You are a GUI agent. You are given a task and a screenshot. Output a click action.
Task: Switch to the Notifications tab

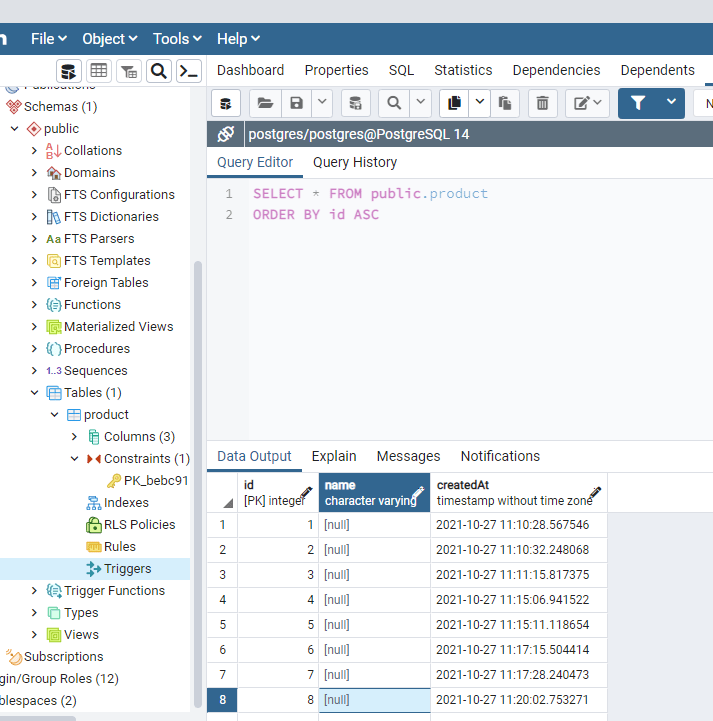(x=500, y=456)
